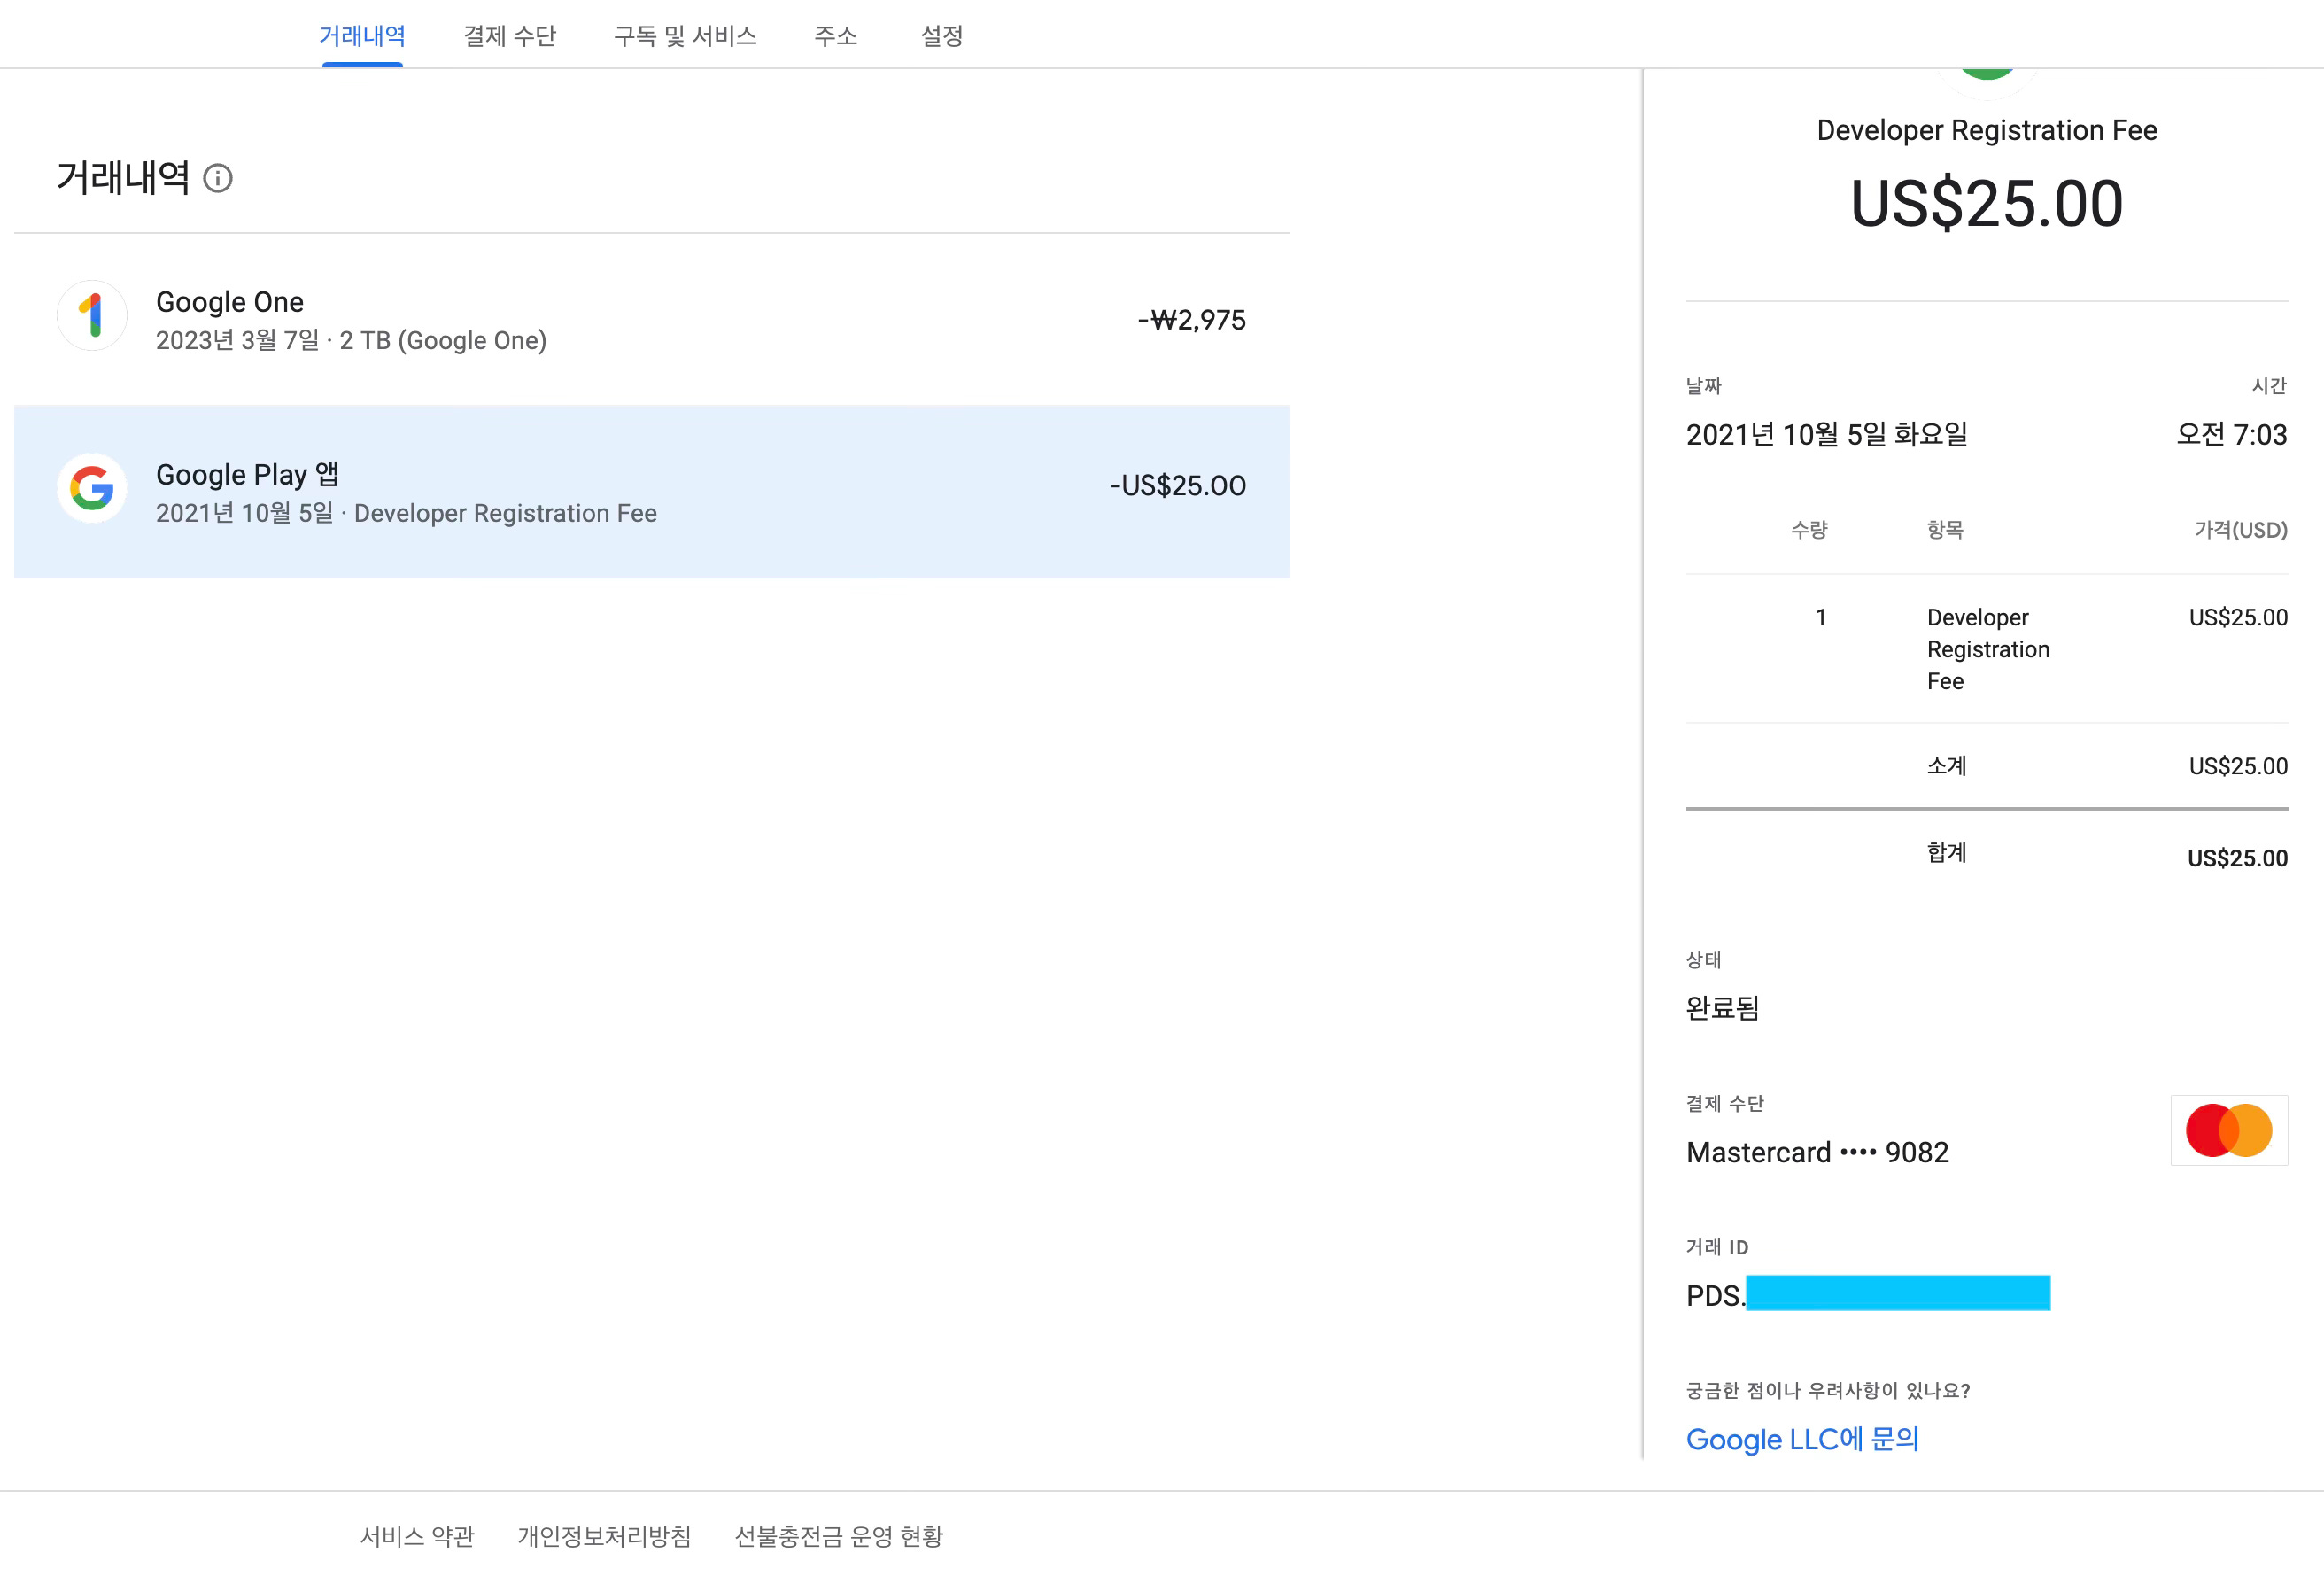Click the 날짜 label

[x=1704, y=385]
